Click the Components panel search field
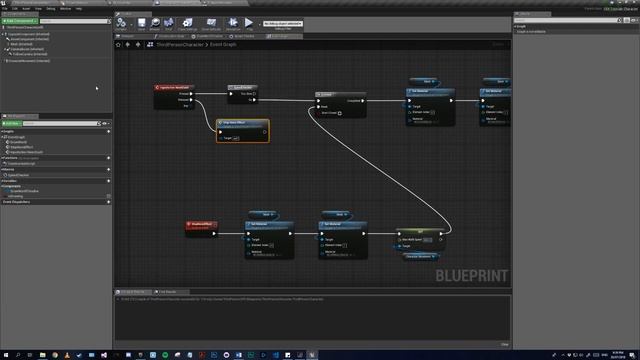Image resolution: width=640 pixels, height=360 pixels. point(75,21)
